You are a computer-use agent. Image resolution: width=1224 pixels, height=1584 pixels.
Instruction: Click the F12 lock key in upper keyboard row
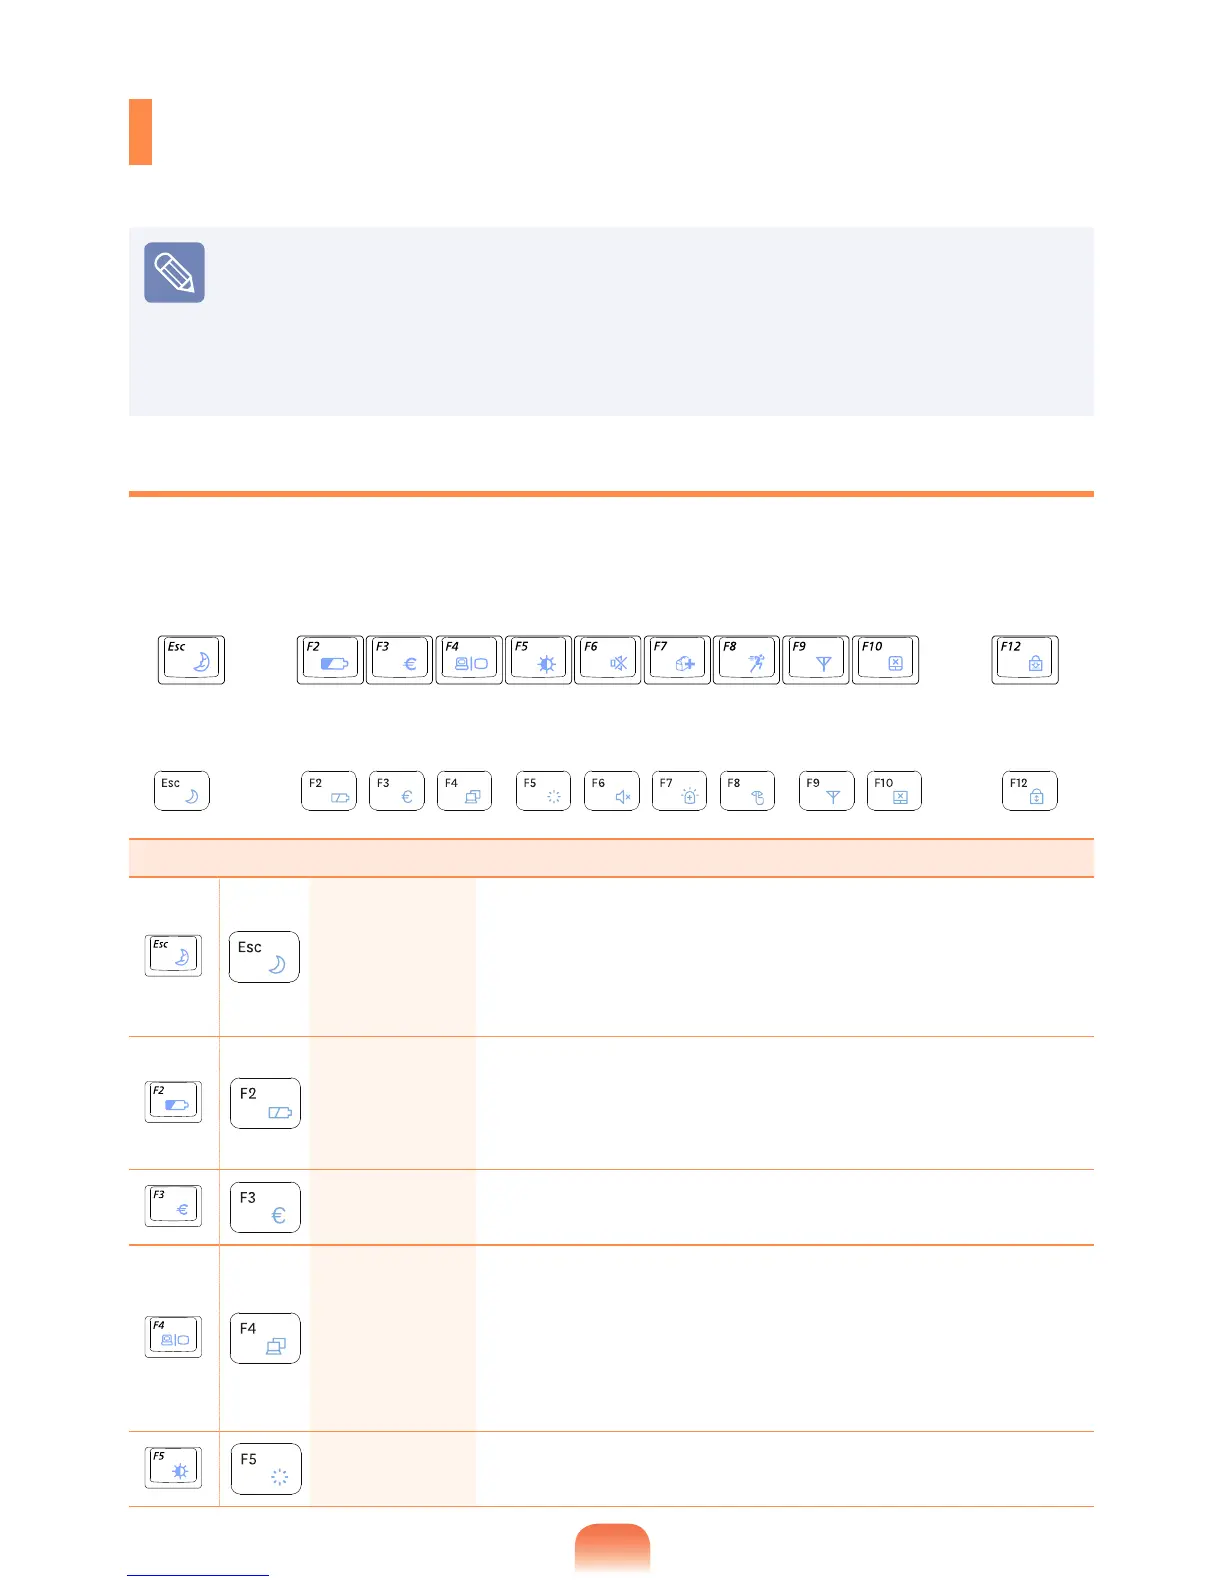(x=1025, y=660)
